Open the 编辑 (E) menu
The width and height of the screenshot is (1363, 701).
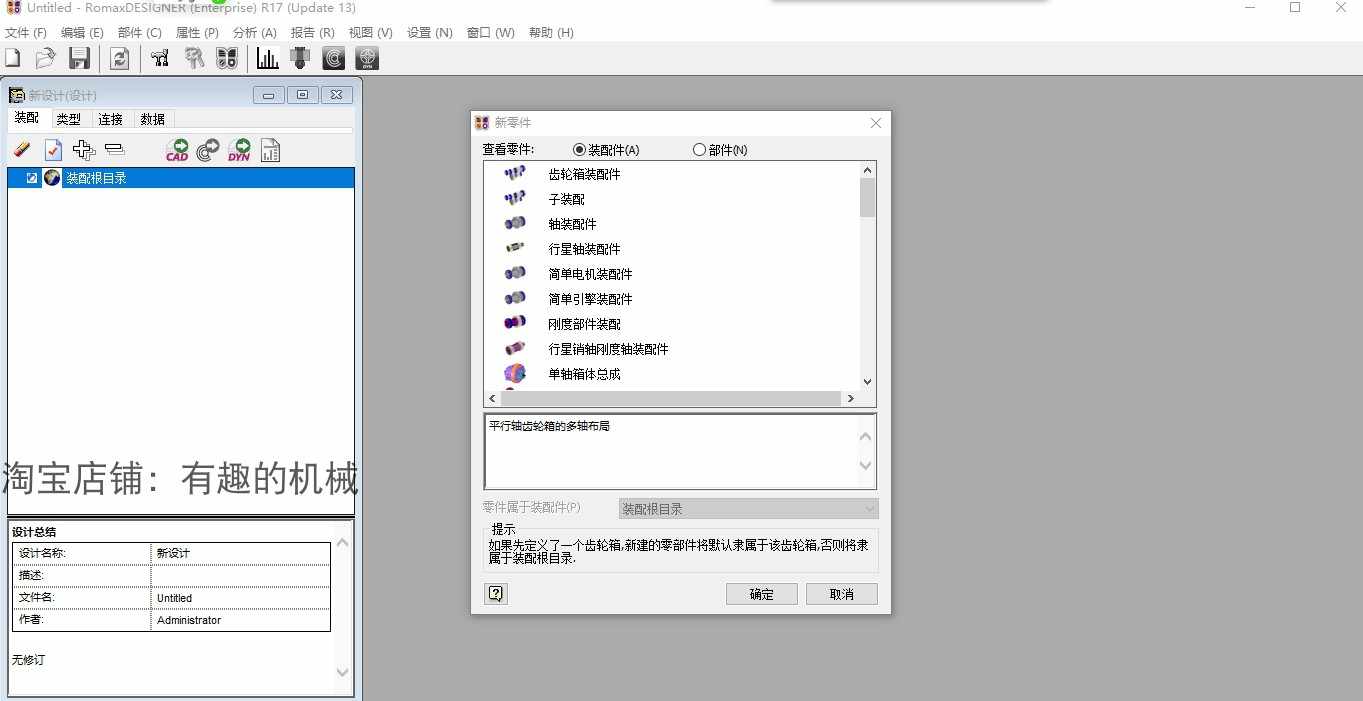[x=82, y=32]
